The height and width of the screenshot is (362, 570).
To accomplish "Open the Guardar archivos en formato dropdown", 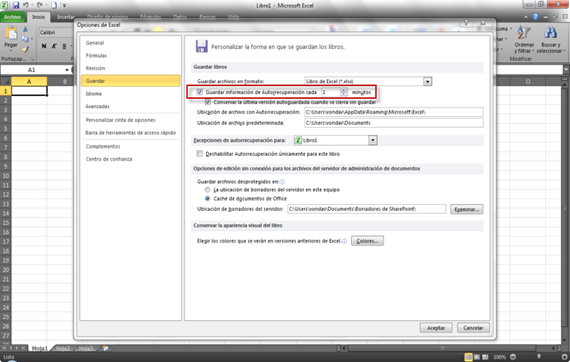I will point(428,81).
